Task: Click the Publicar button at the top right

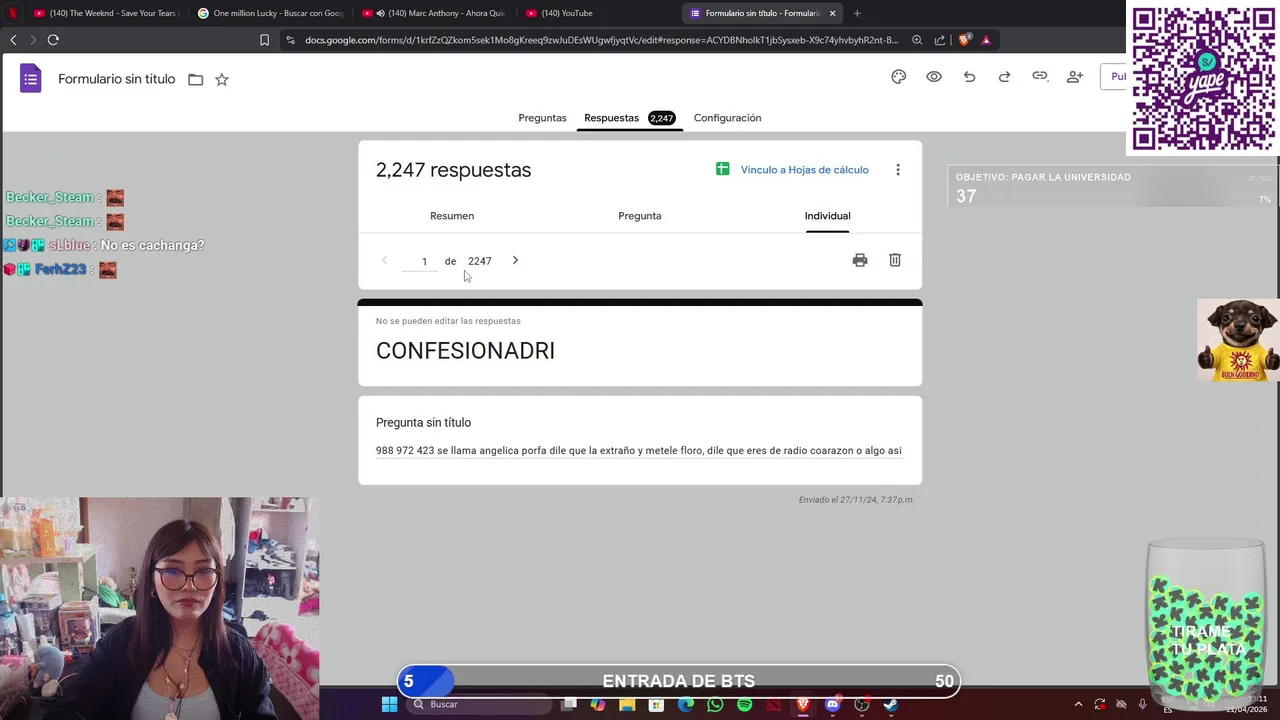Action: point(1114,77)
